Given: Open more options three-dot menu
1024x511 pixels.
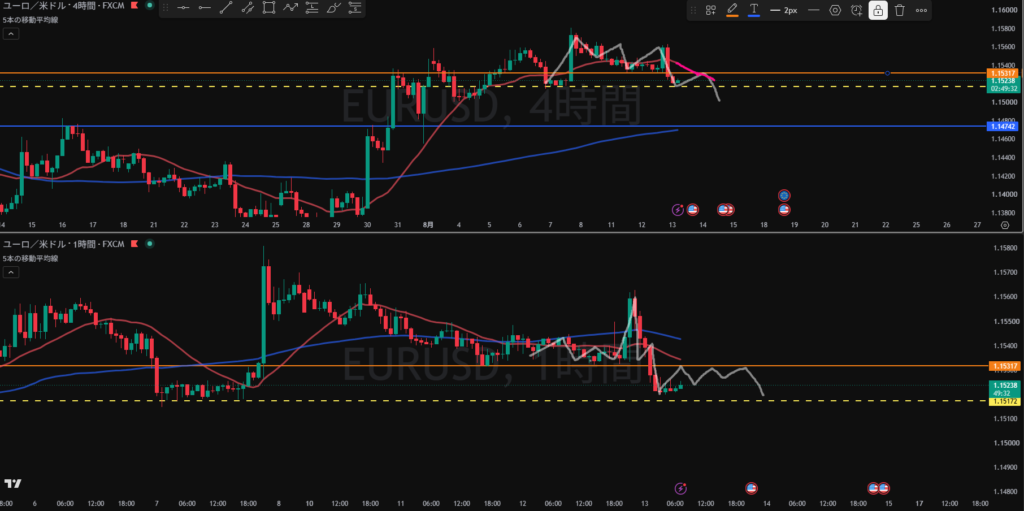Looking at the screenshot, I should pyautogui.click(x=921, y=10).
